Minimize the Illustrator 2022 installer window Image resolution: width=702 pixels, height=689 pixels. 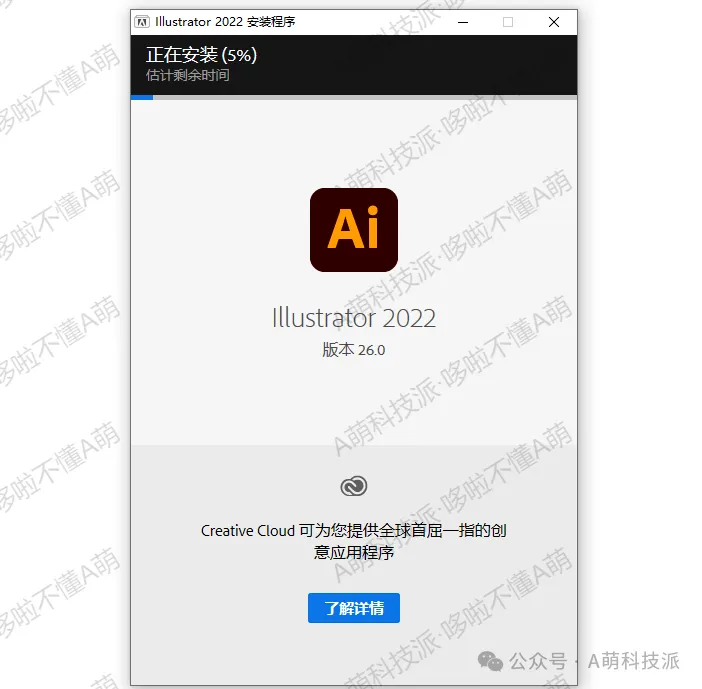(x=463, y=22)
